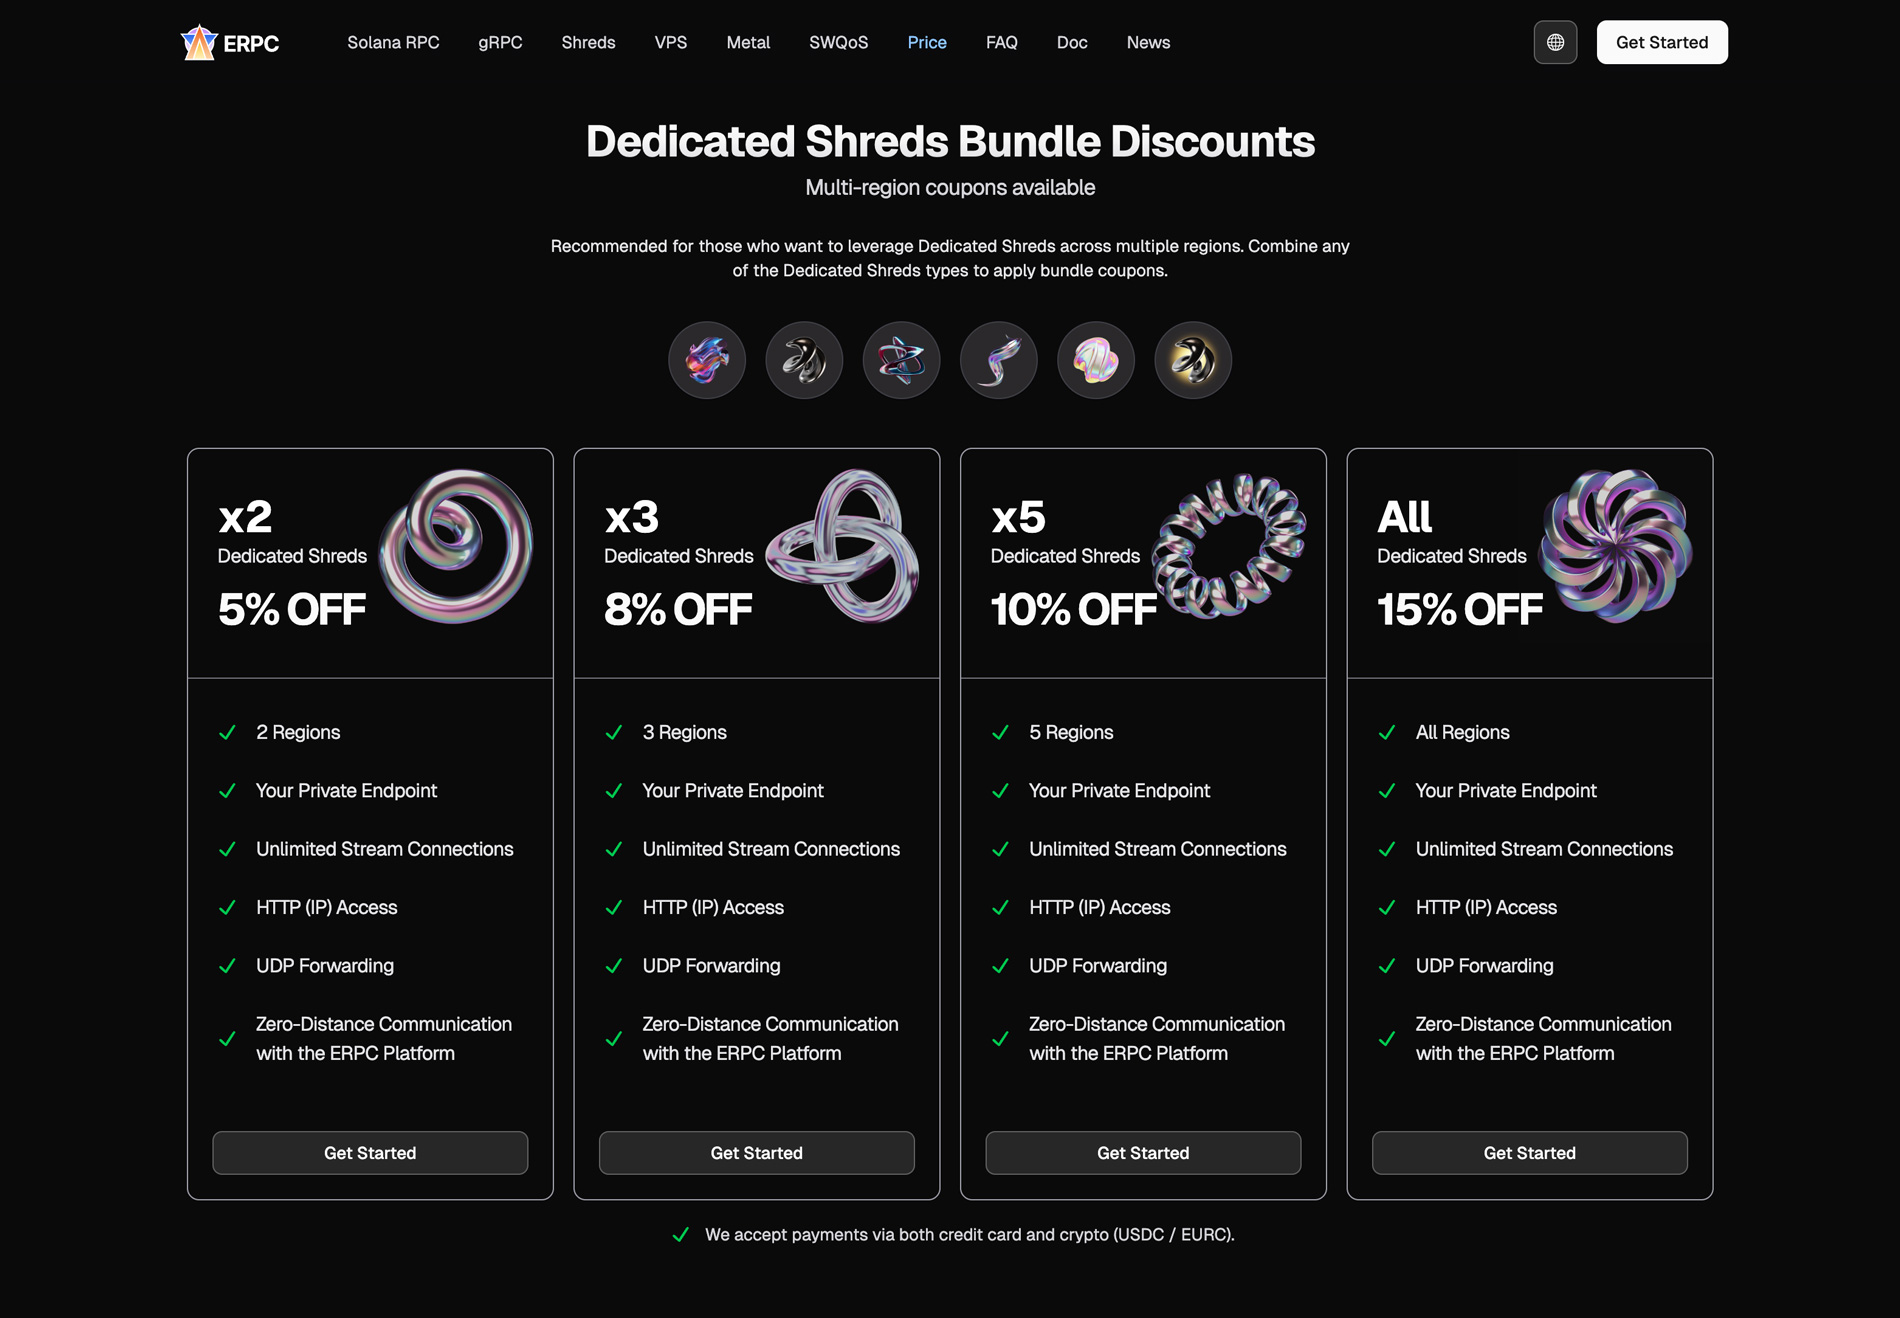Click the golden swirl shred icon
Image resolution: width=1900 pixels, height=1318 pixels.
1192,360
